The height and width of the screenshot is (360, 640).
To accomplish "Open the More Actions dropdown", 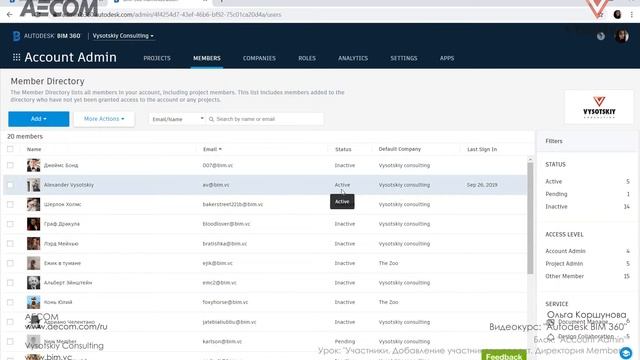I will 104,119.
